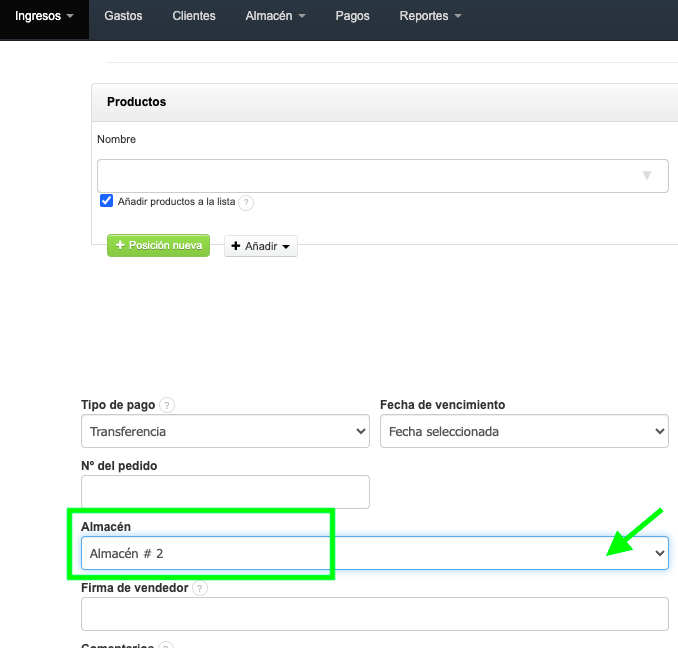The image size is (678, 648).
Task: Click the green Posición nueva button
Action: pos(158,245)
